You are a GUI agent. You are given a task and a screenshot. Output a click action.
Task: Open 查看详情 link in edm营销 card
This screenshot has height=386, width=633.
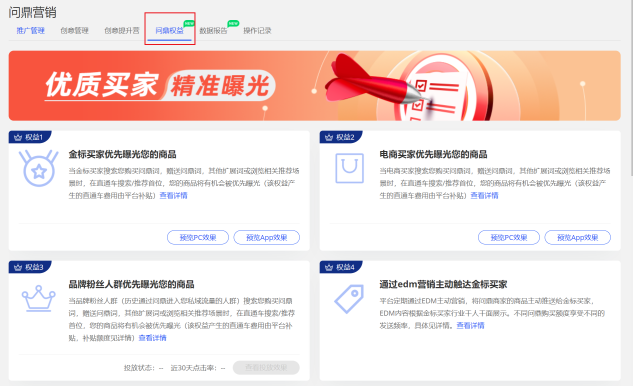(x=470, y=325)
